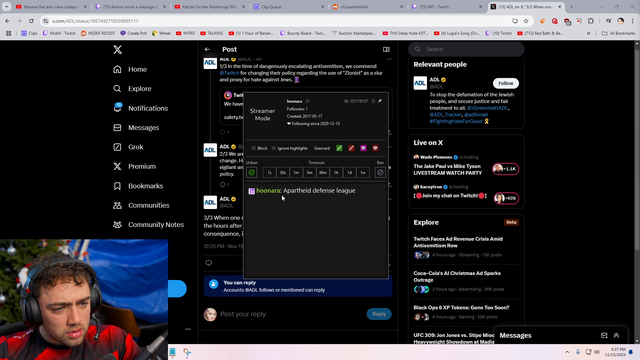Screen dimensions: 640x360
Task: Open Grok in X sidebar
Action: (128, 147)
